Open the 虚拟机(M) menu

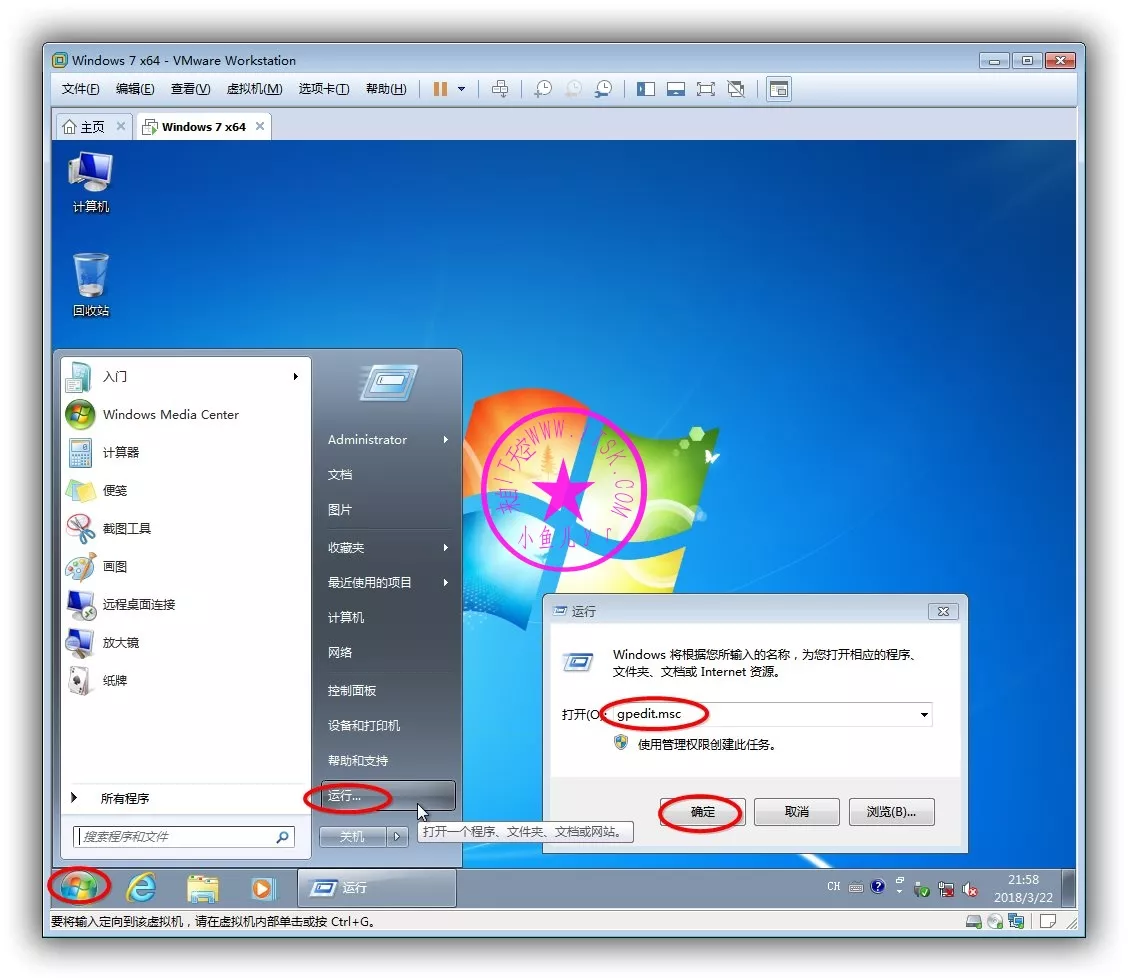tap(254, 89)
